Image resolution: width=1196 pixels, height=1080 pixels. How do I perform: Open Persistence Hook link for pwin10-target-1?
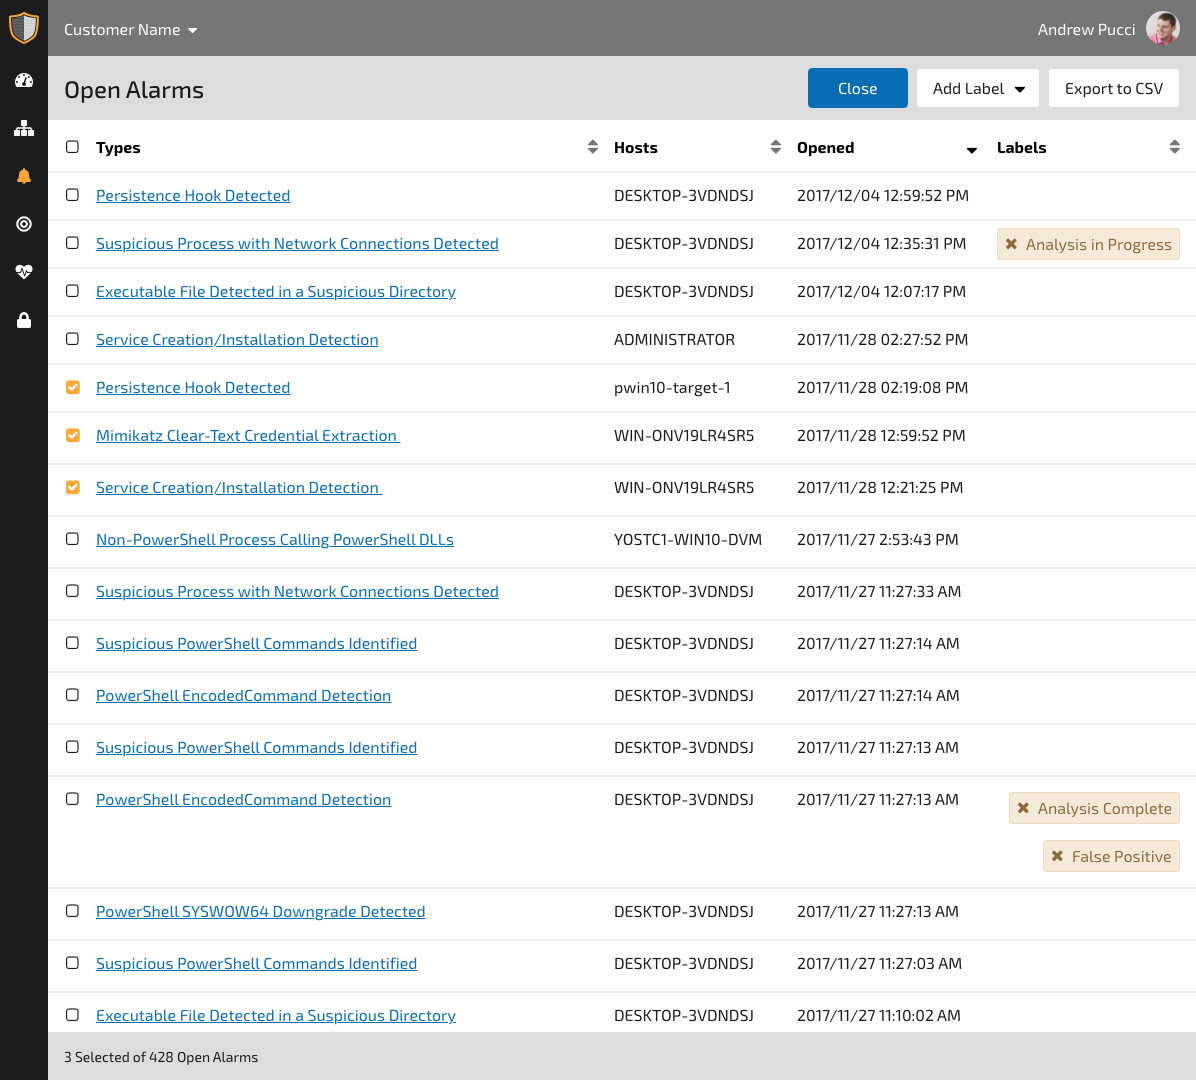pyautogui.click(x=193, y=387)
